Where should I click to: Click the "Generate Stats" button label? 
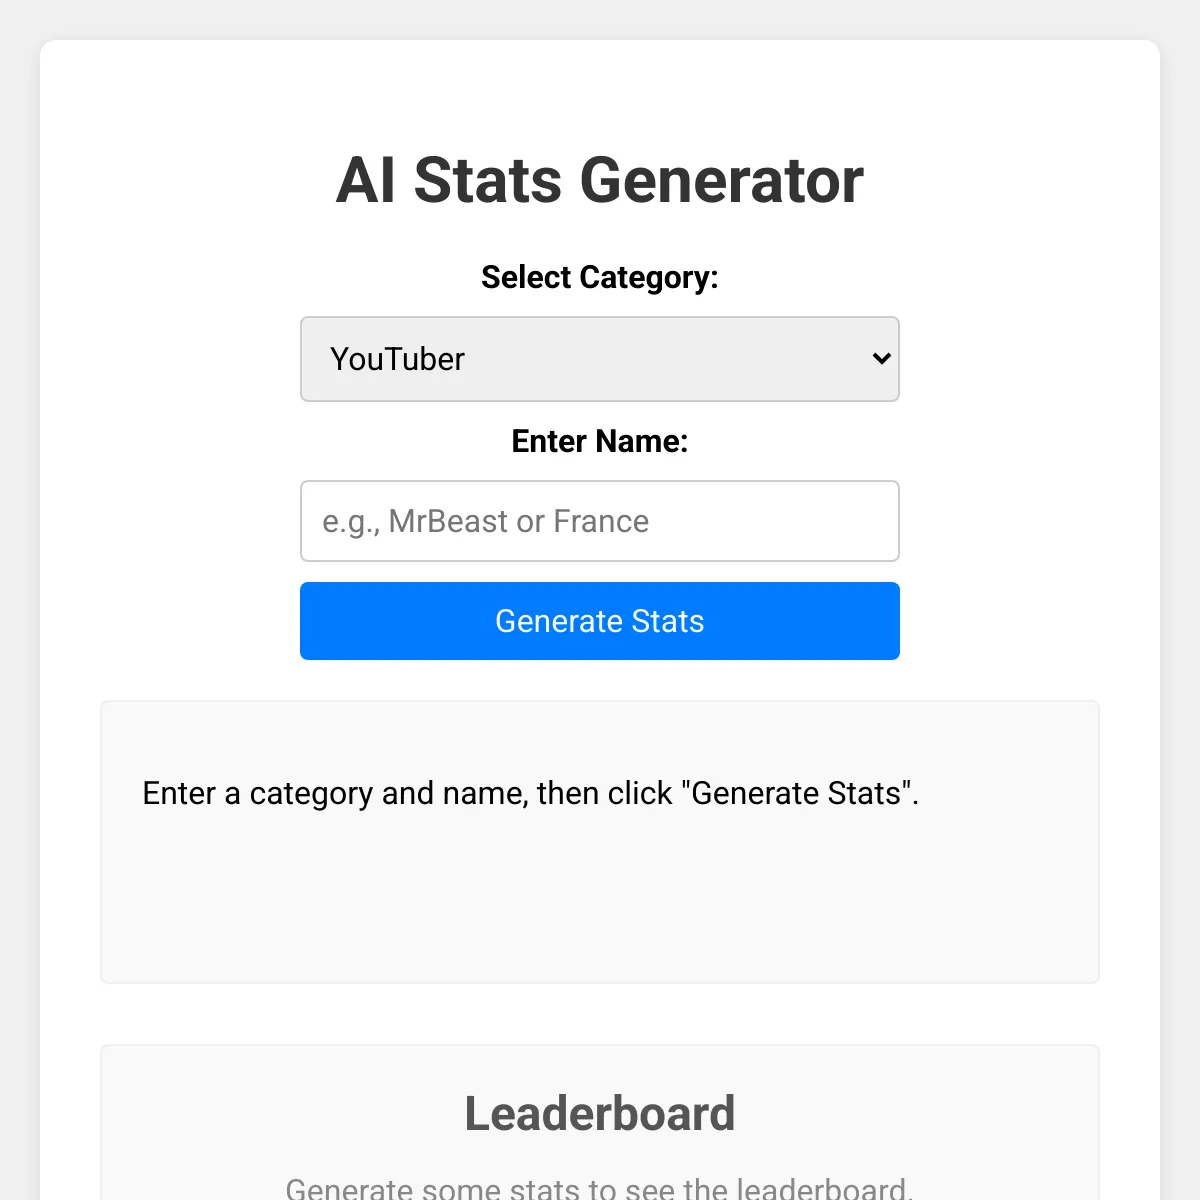600,621
